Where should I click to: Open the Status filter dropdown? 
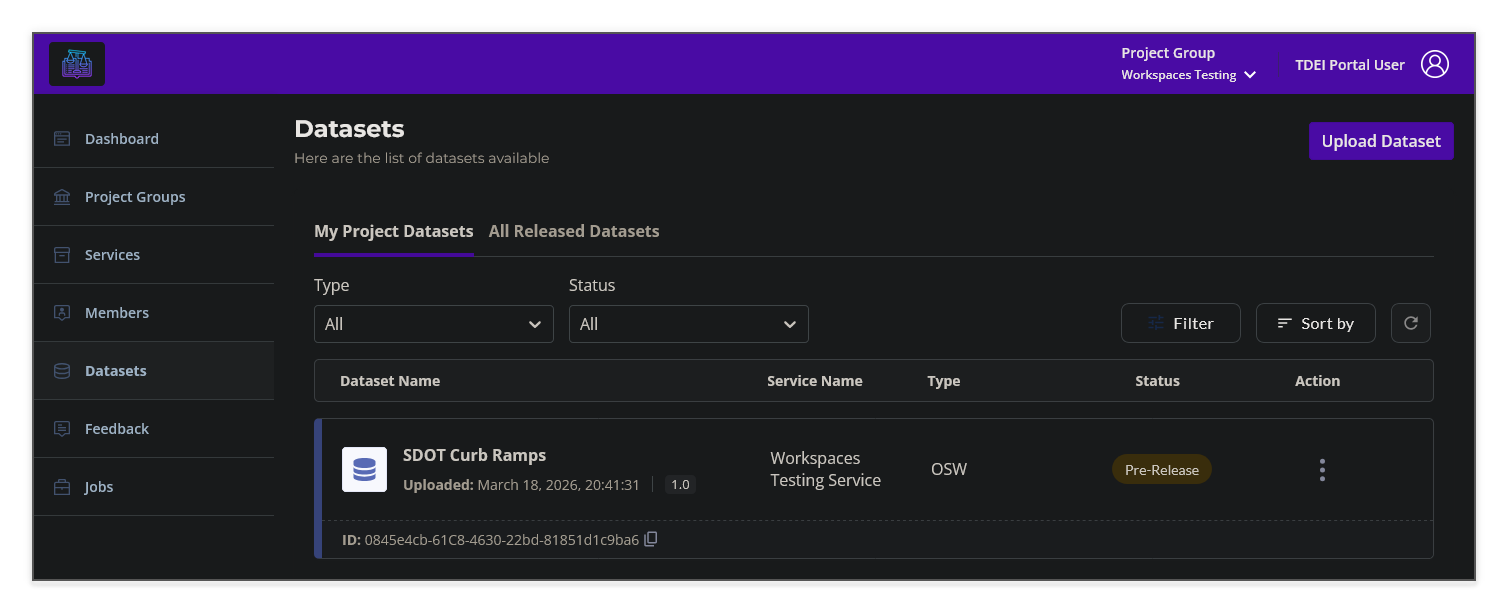click(x=688, y=323)
